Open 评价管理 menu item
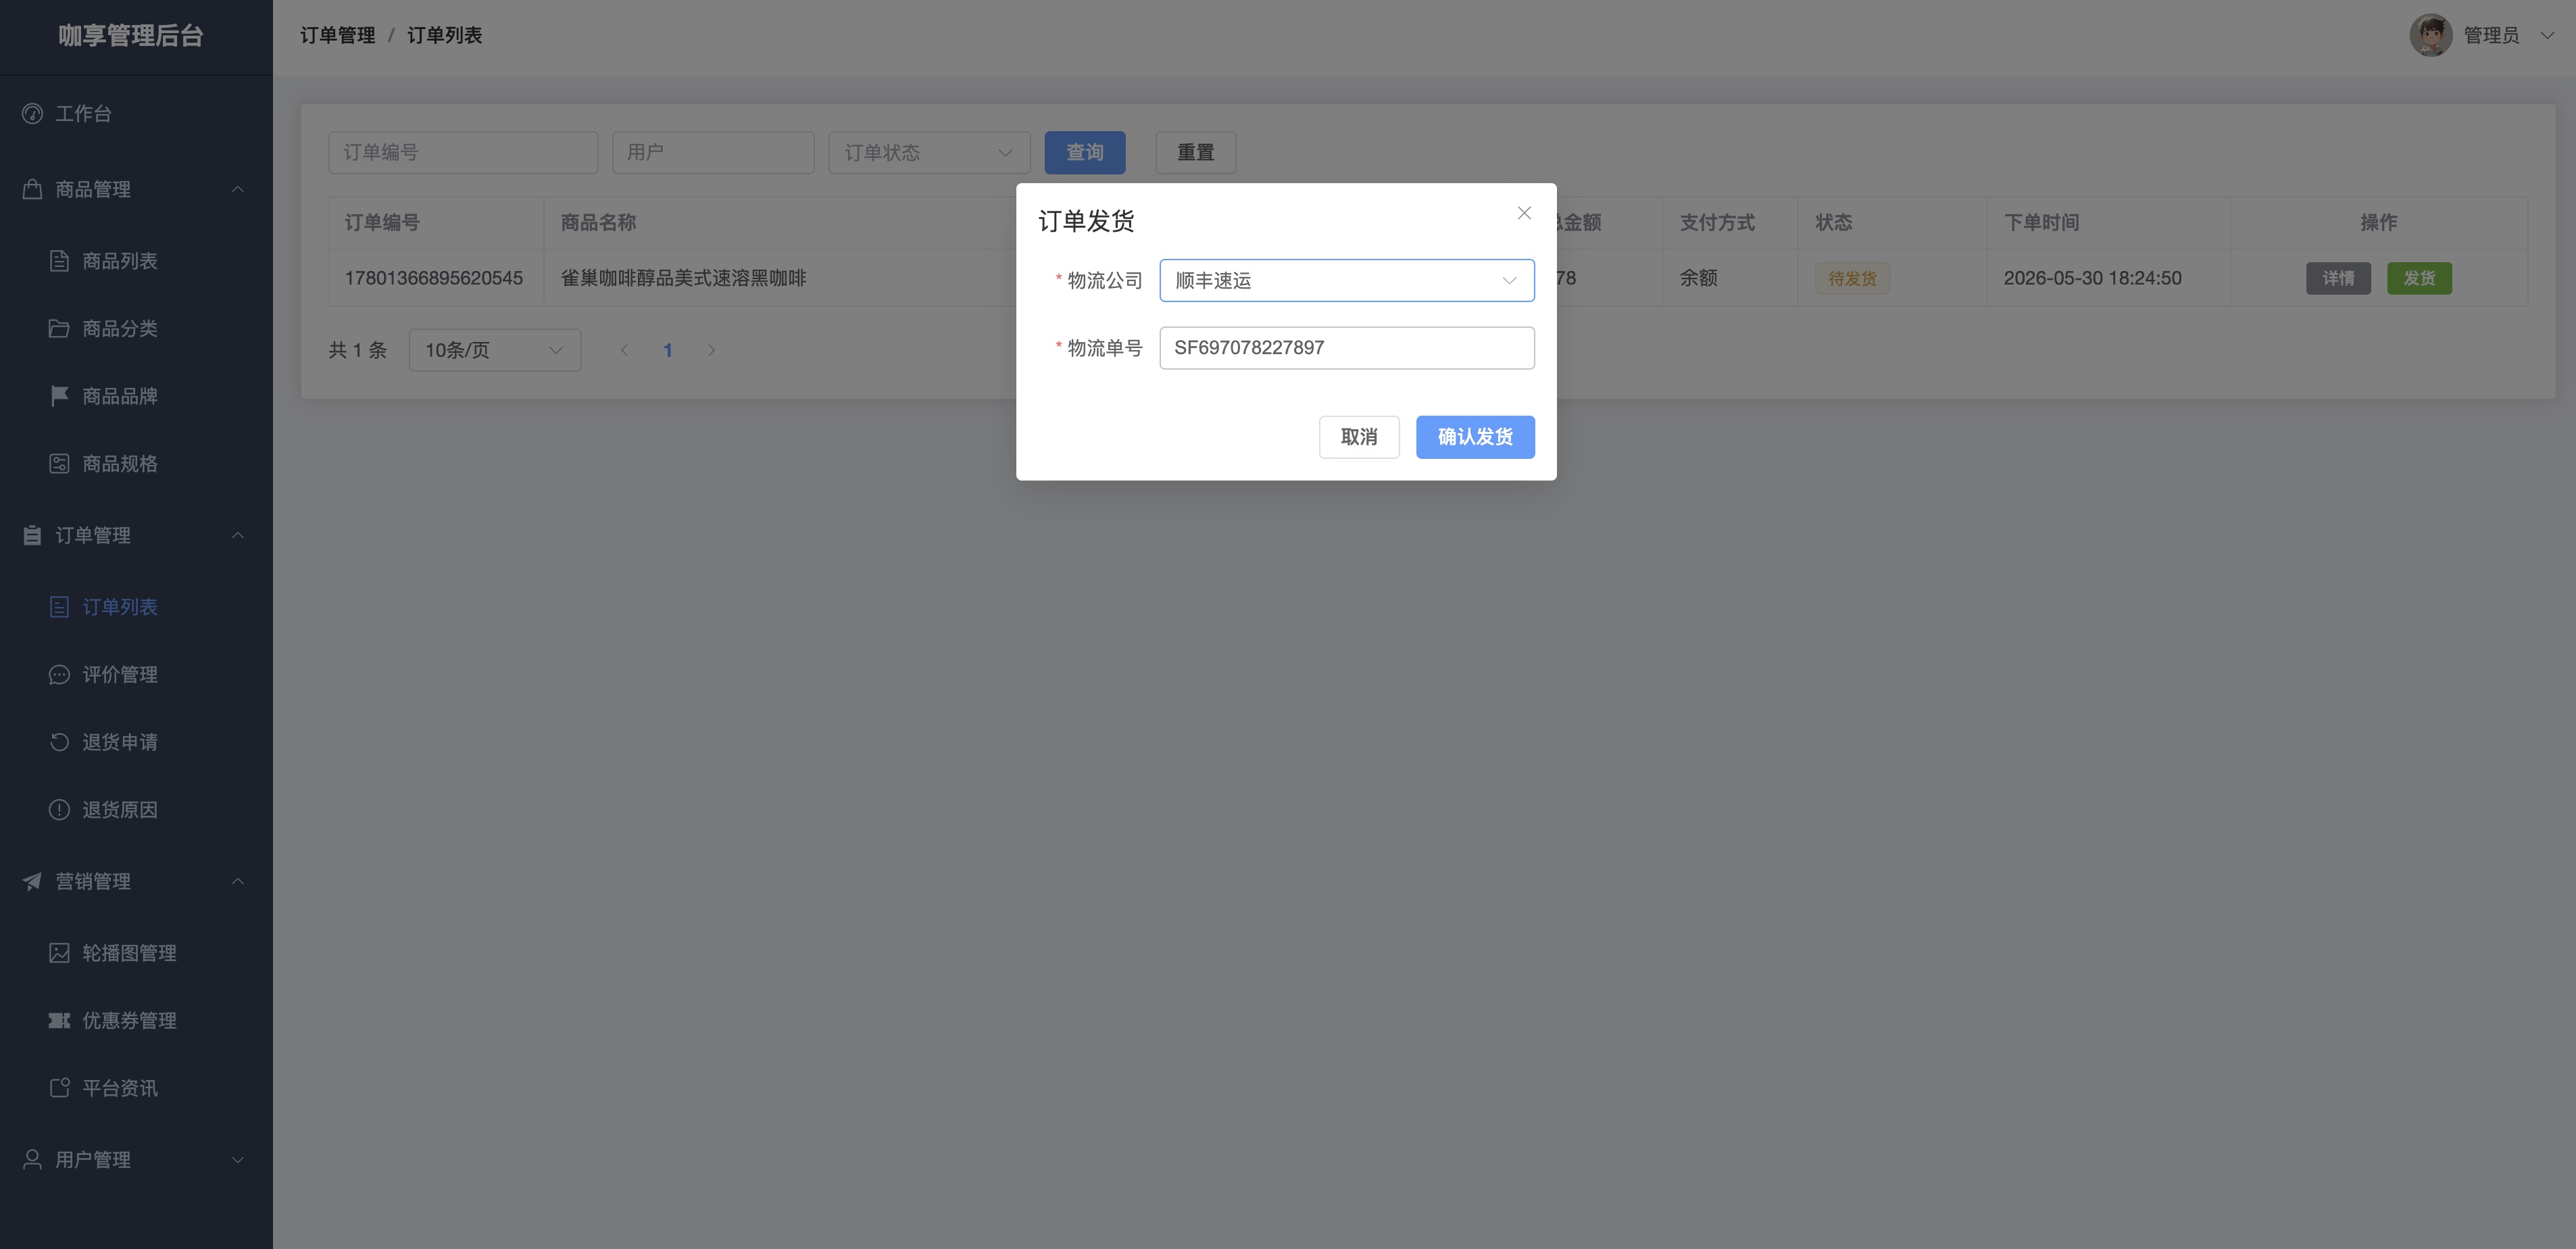 tap(136, 674)
